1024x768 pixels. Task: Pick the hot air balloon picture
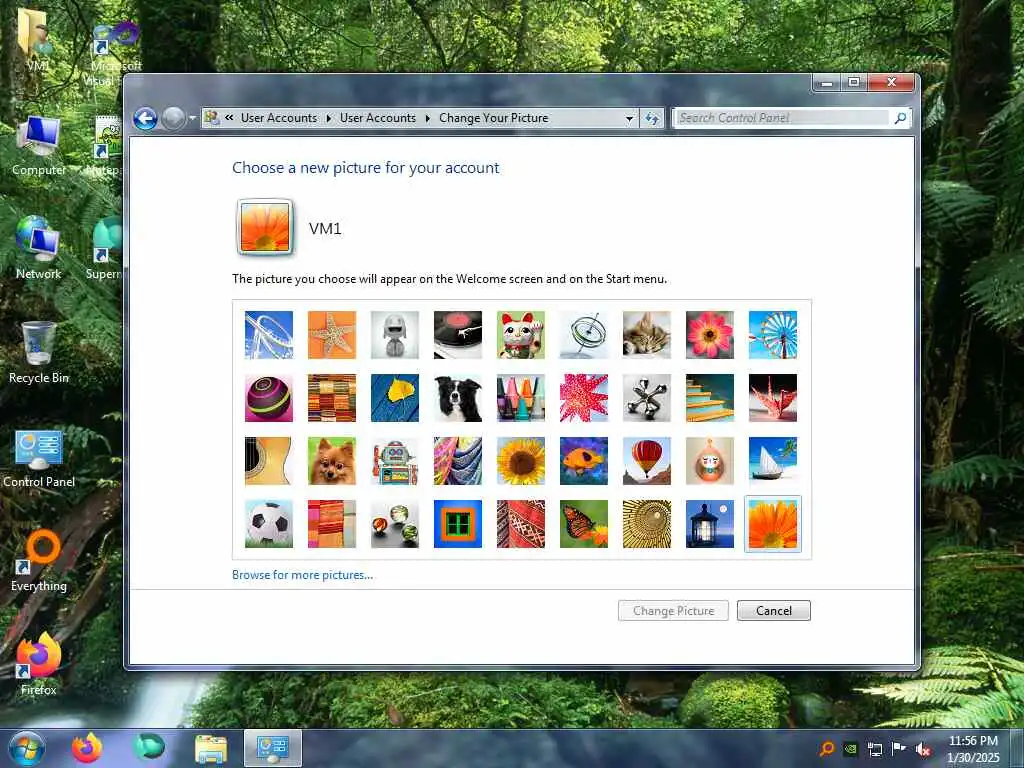coord(647,460)
